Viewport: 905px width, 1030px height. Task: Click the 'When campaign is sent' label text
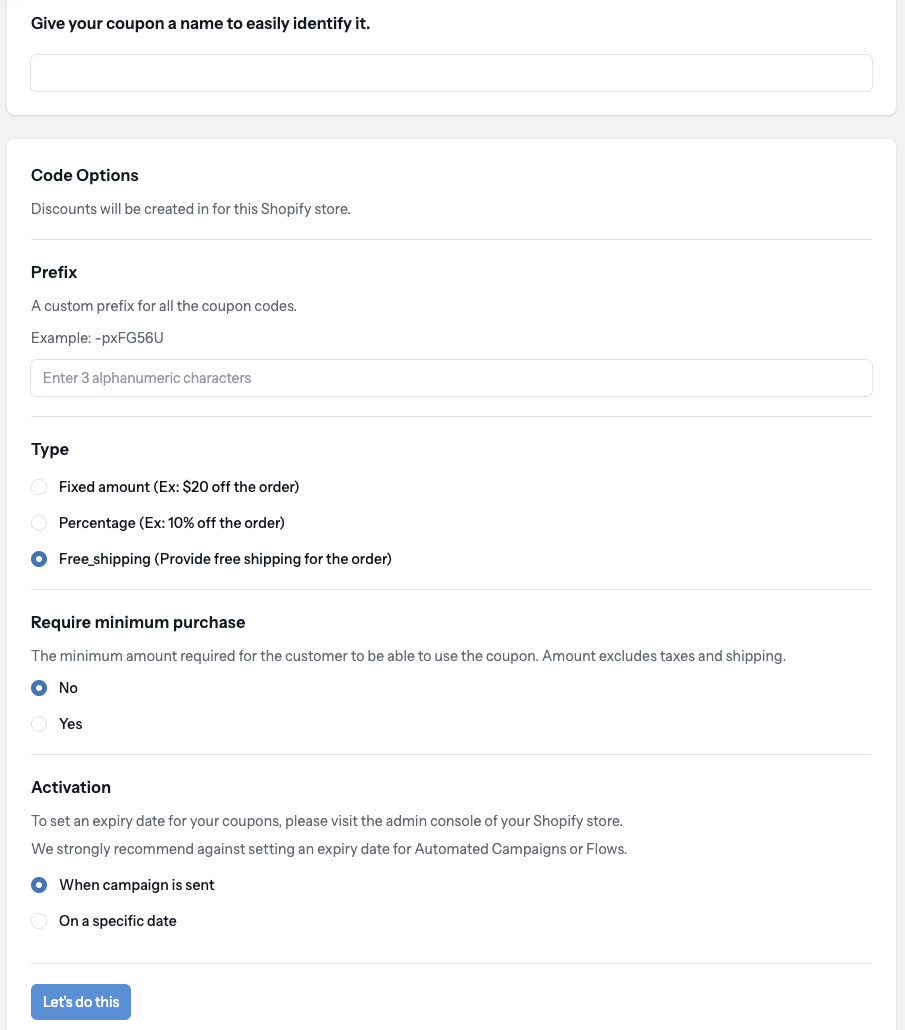click(137, 885)
